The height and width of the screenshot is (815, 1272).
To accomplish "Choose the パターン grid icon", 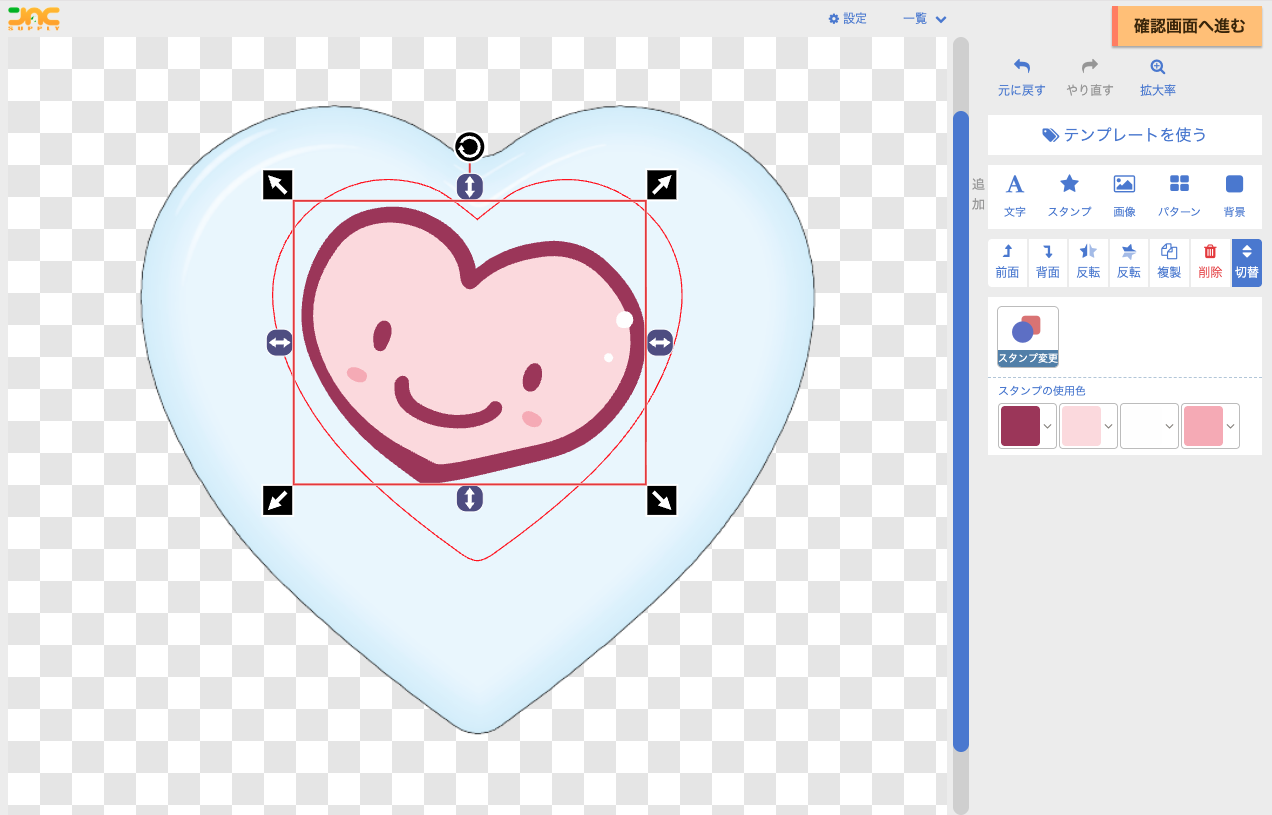I will click(x=1179, y=194).
